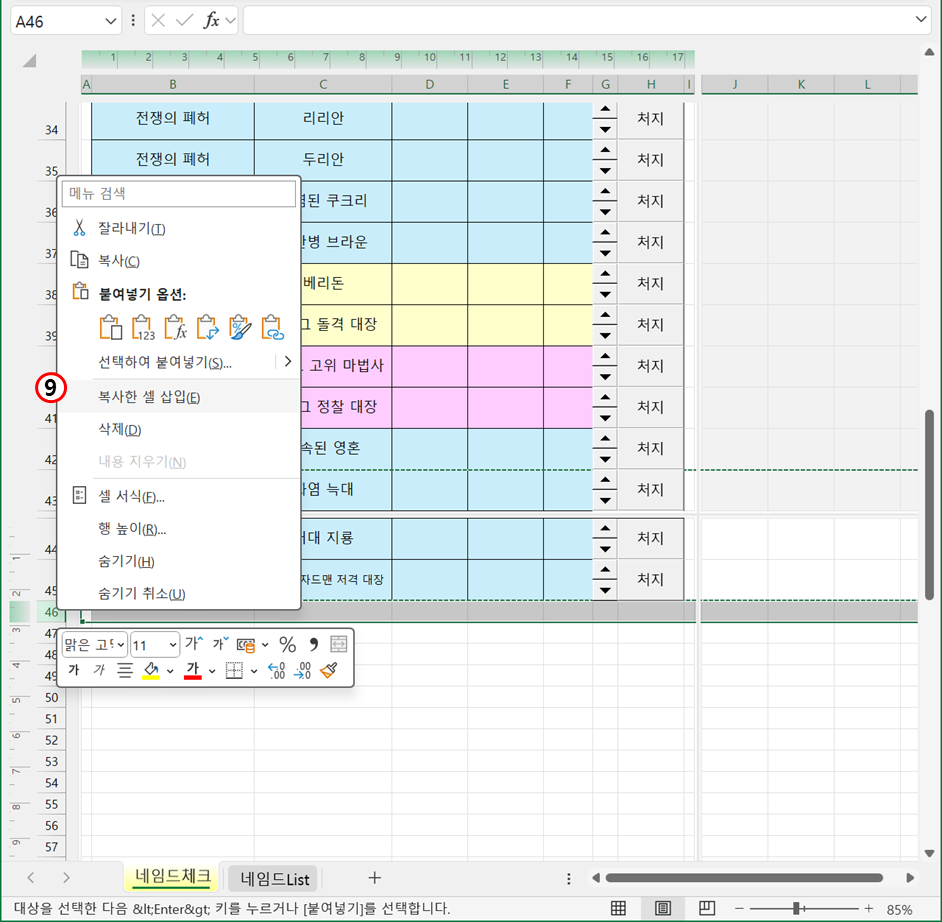This screenshot has height=922, width=942.
Task: Open the 네임드List sheet tab
Action: pos(275,879)
